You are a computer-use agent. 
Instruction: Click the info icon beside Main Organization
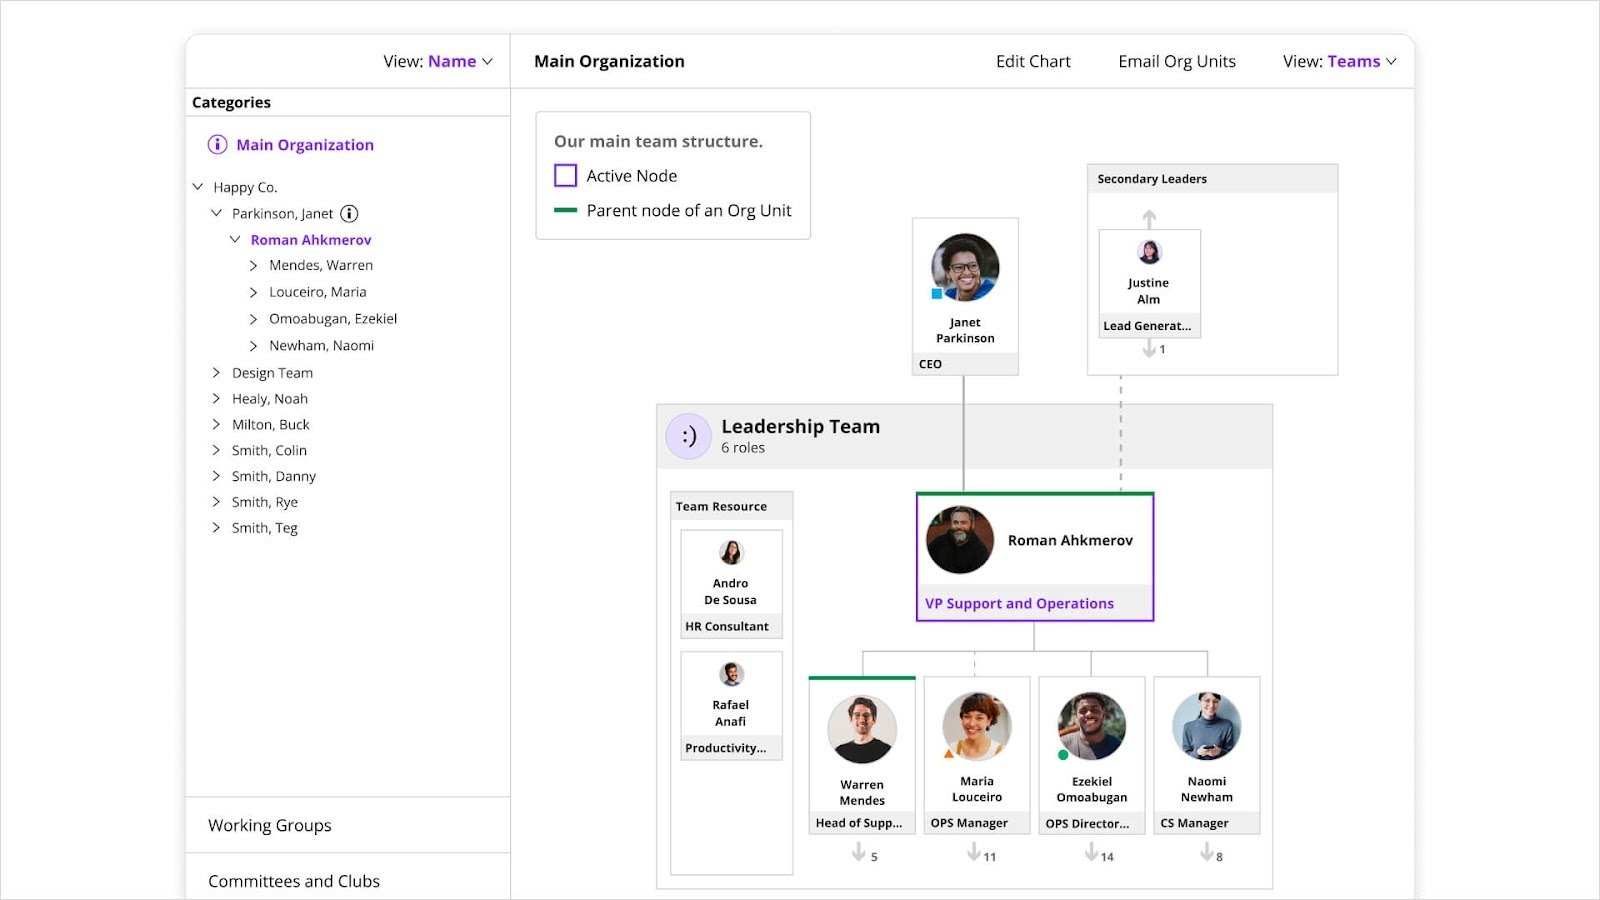(217, 145)
